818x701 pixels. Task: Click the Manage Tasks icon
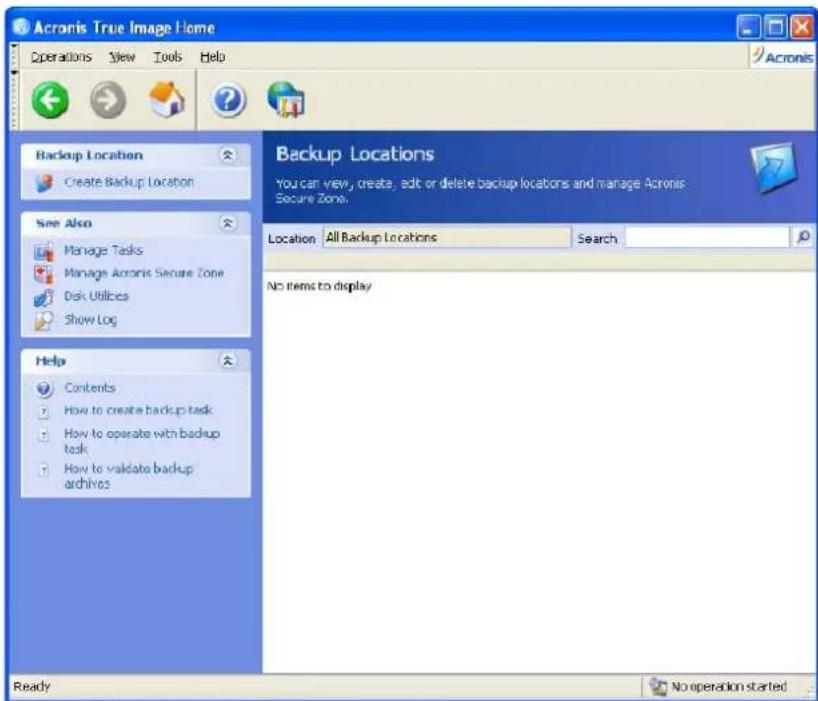coord(44,251)
